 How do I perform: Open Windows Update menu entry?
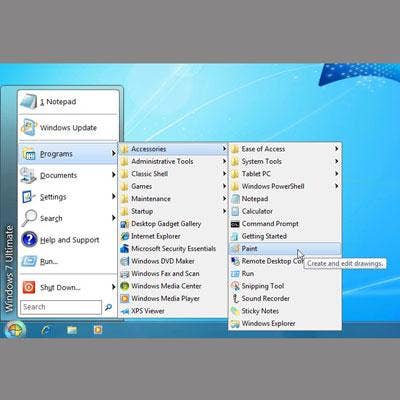click(68, 128)
